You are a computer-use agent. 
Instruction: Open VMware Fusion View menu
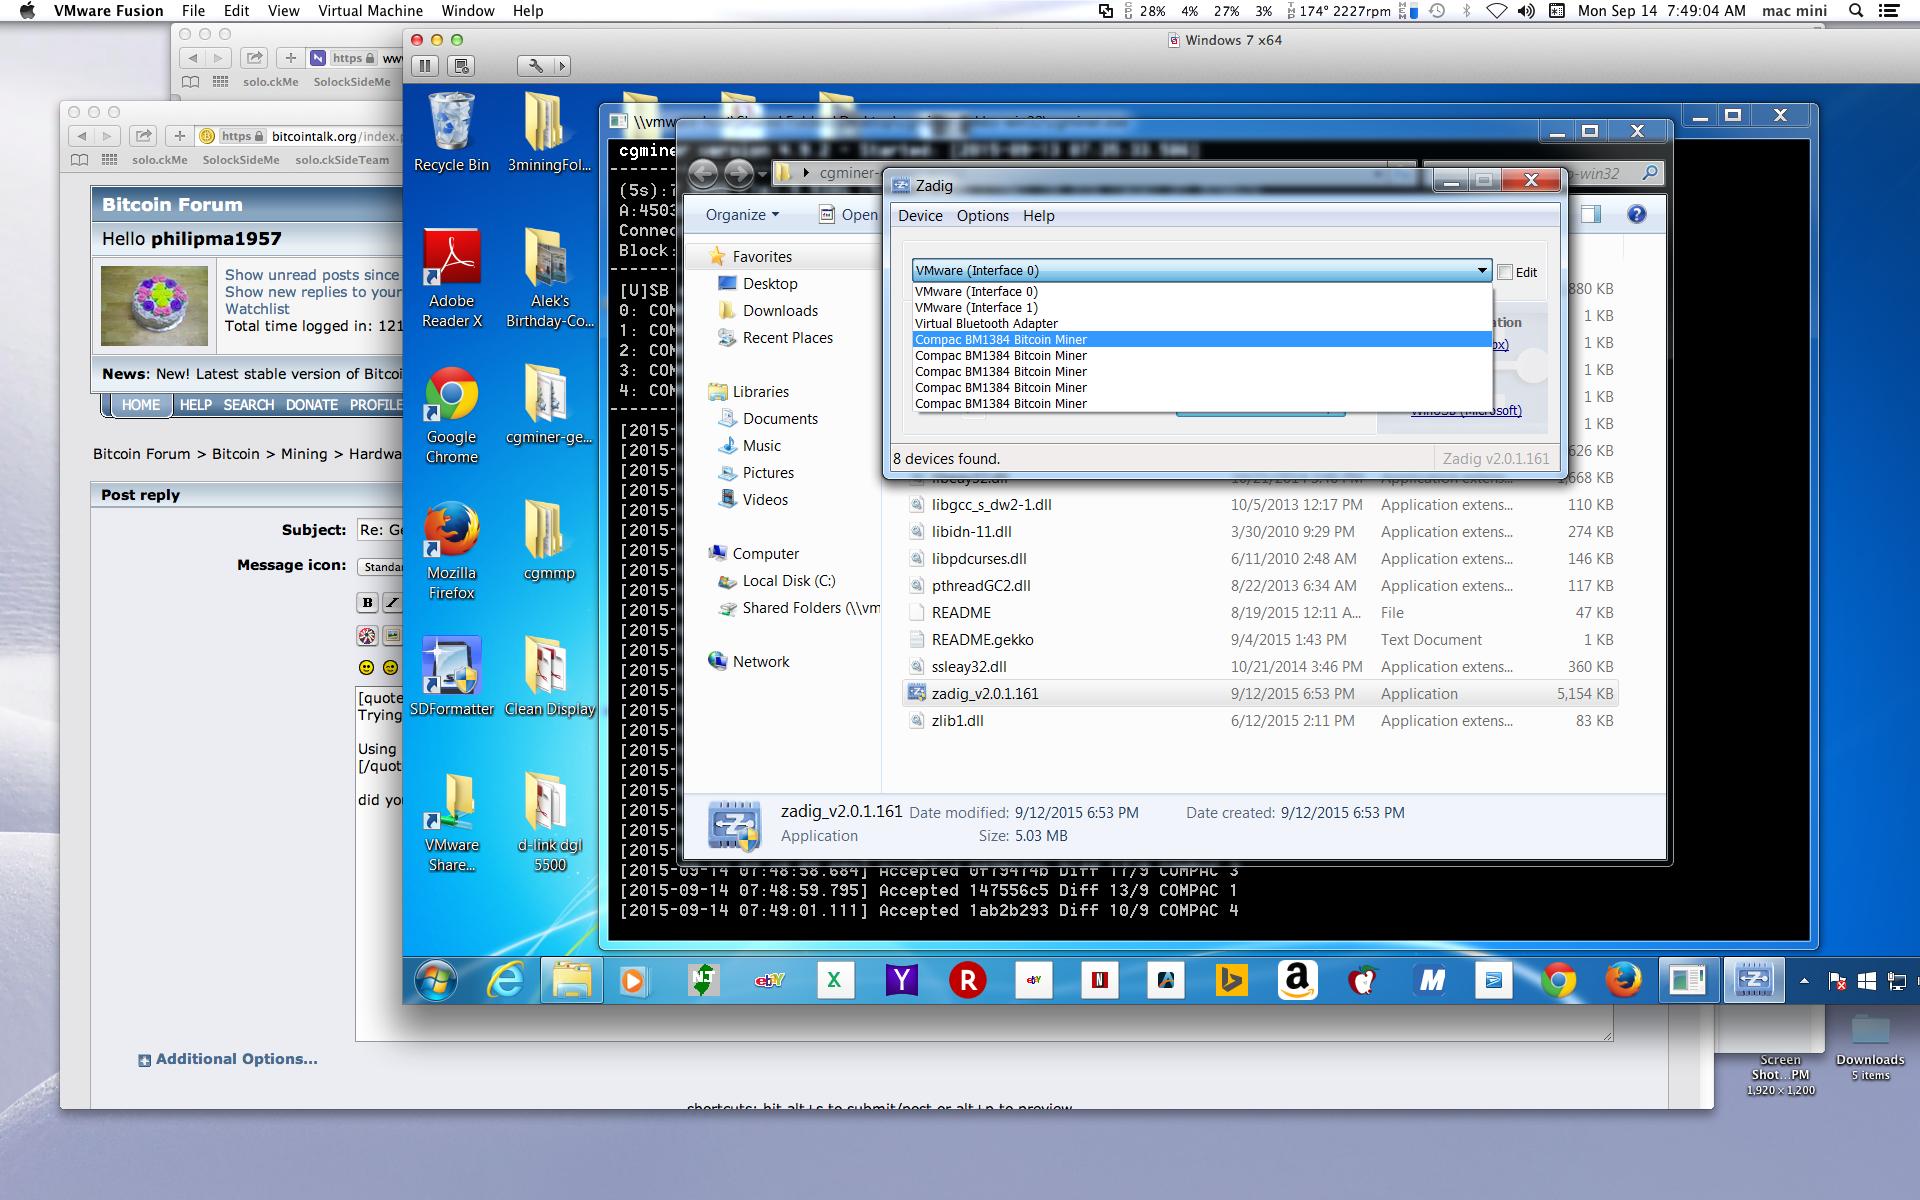click(x=284, y=11)
